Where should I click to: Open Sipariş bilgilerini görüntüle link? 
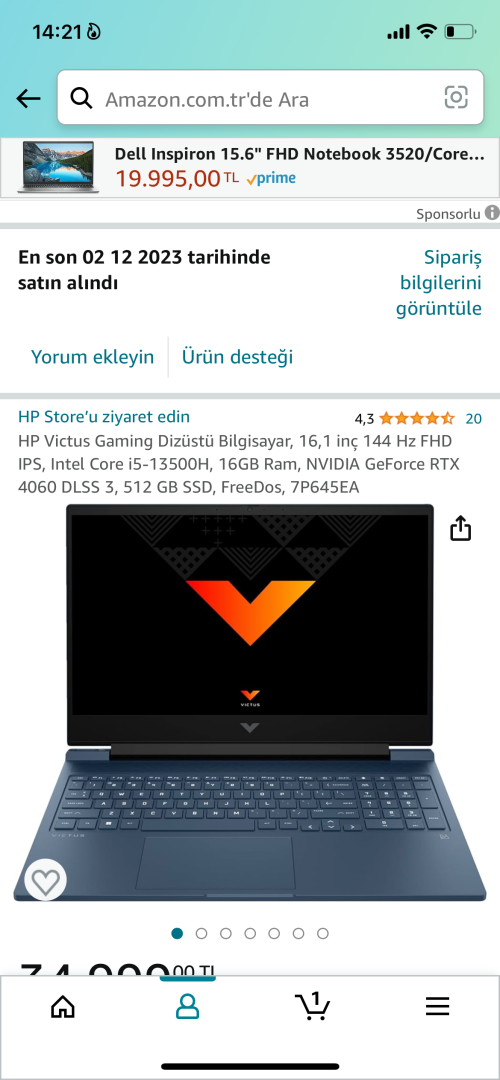tap(439, 283)
